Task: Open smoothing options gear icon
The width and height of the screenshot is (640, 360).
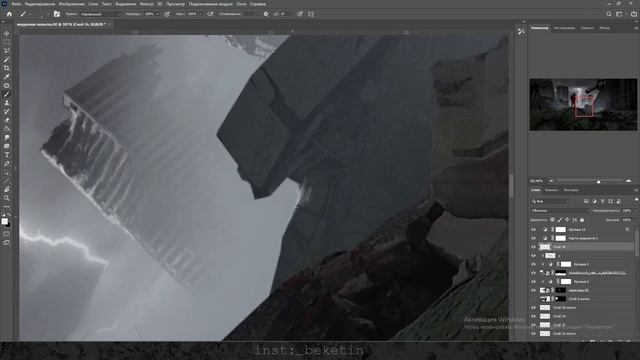Action: pos(266,14)
